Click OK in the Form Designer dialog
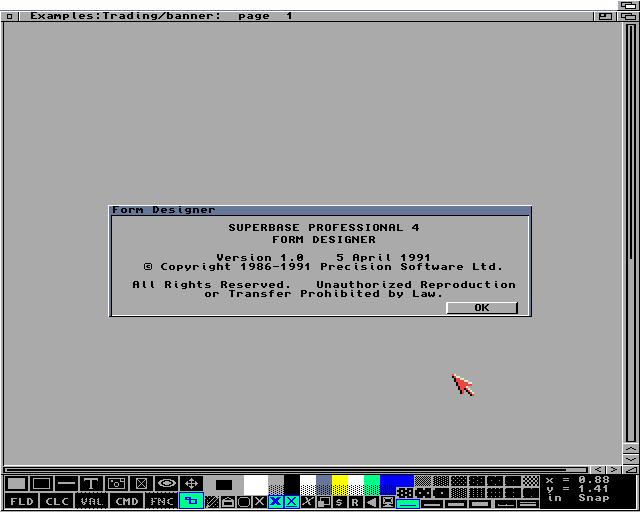 point(482,307)
